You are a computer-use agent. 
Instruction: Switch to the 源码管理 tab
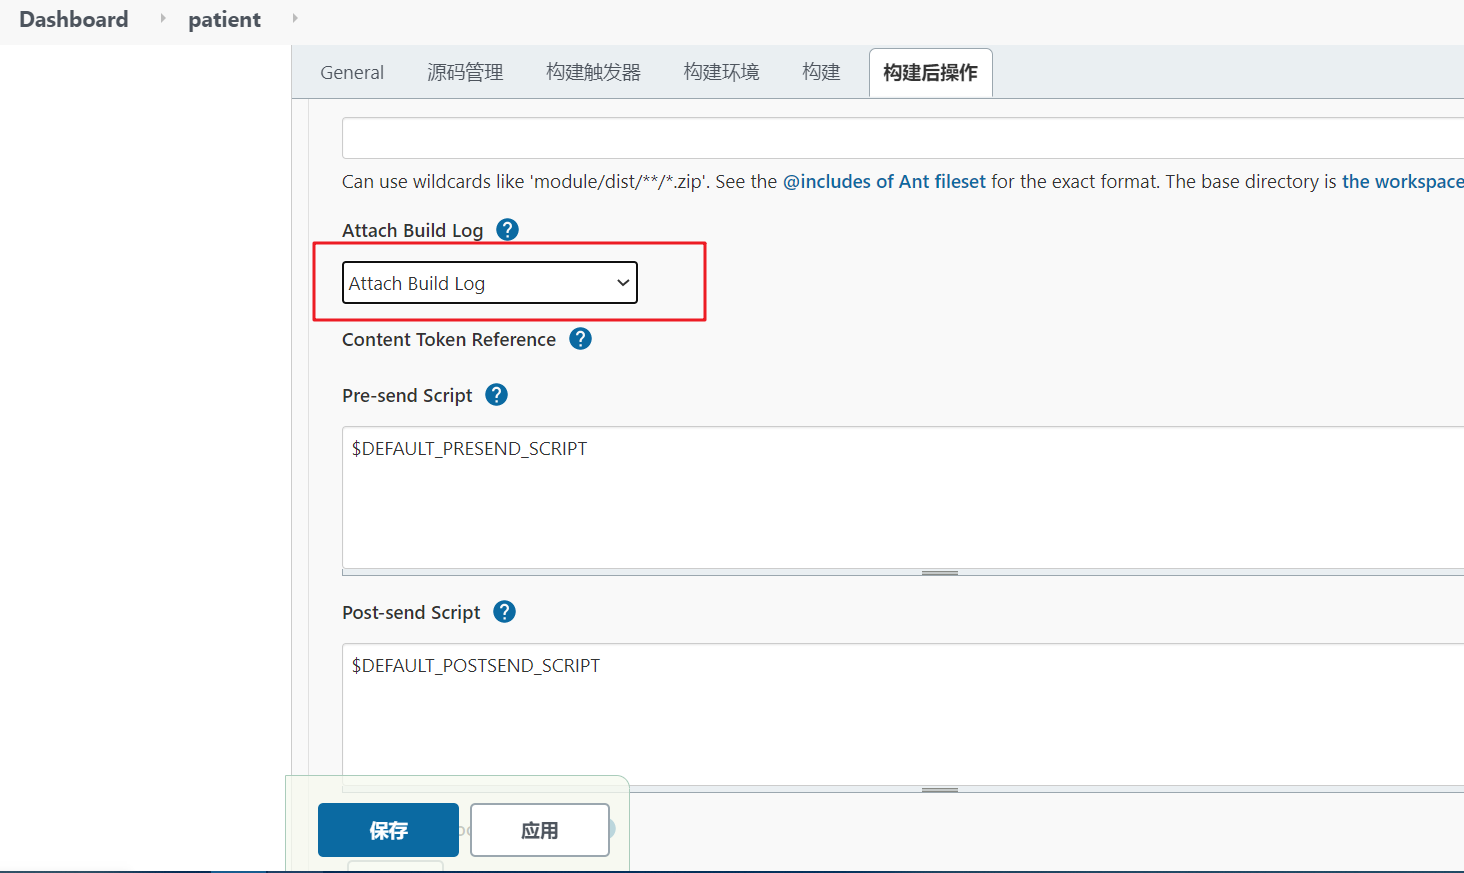tap(465, 72)
